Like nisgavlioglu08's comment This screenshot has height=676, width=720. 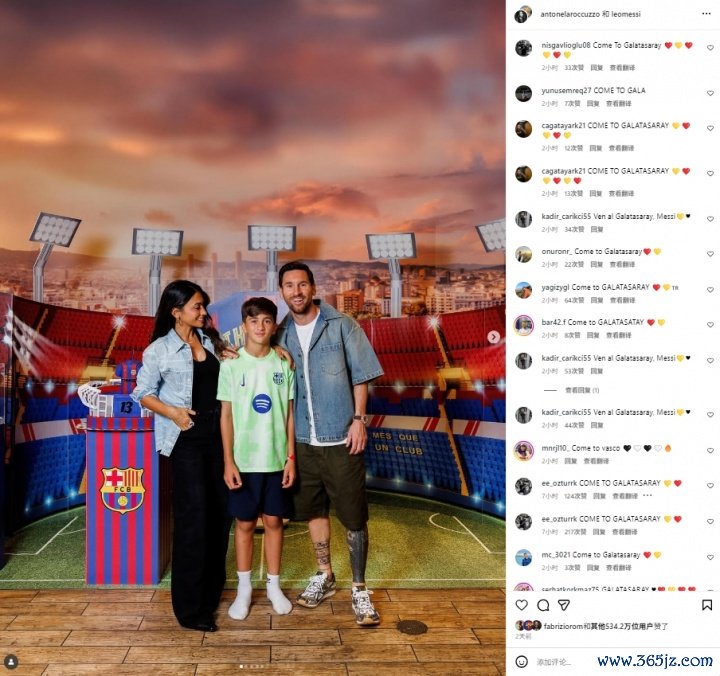pyautogui.click(x=710, y=48)
